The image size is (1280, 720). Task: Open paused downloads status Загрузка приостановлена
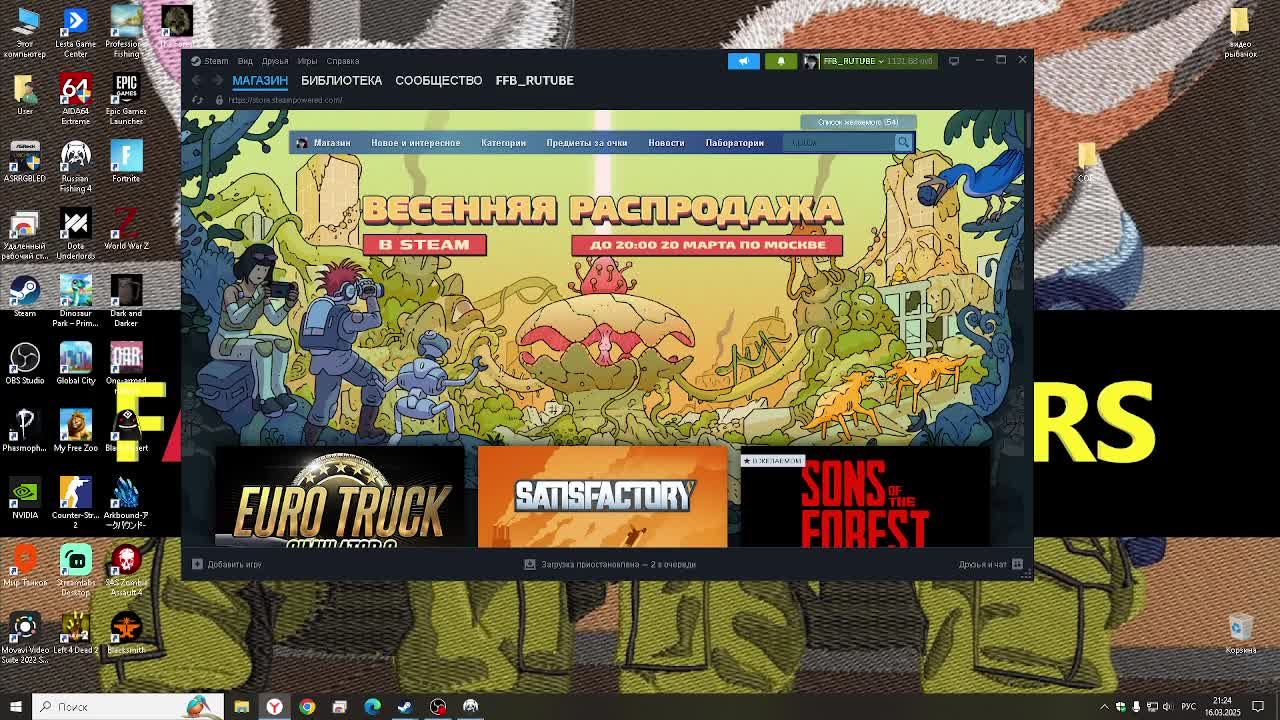[618, 564]
